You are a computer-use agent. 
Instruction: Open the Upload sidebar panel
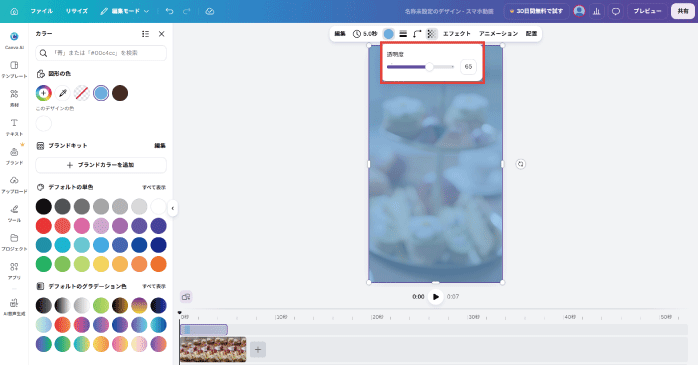point(14,184)
